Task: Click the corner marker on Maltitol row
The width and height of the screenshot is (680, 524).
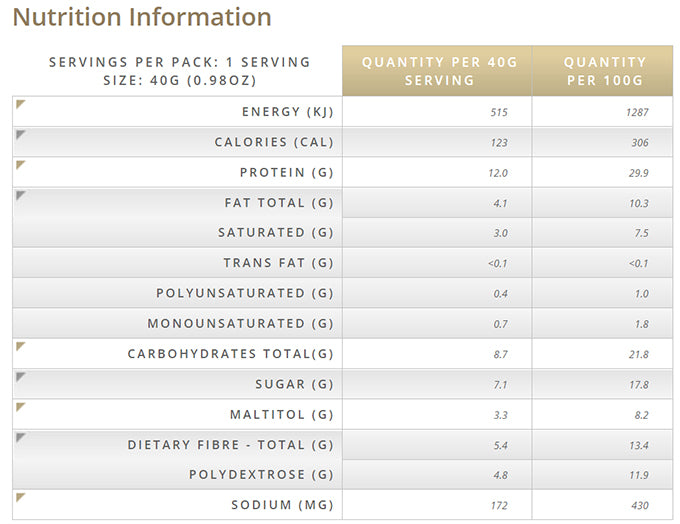Action: [x=21, y=406]
